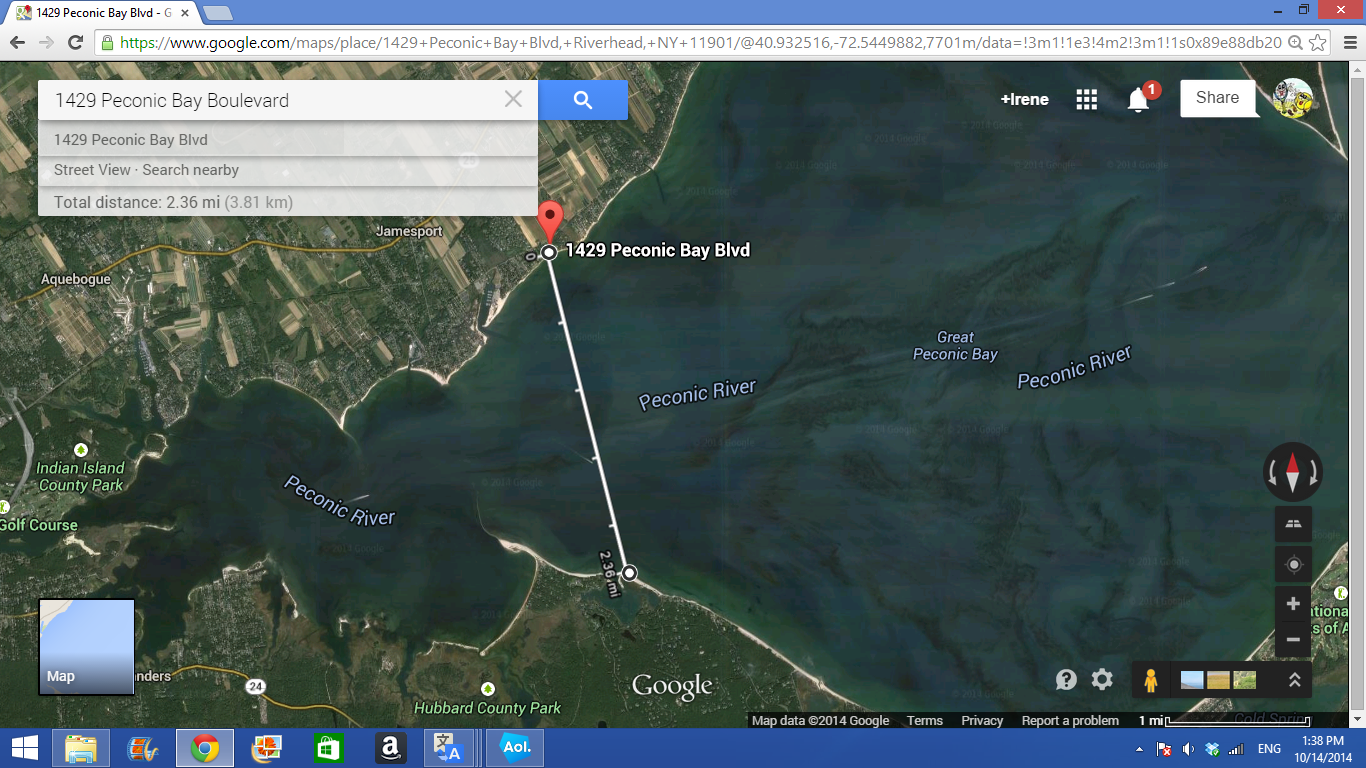
Task: Show my location on the map
Action: pos(1293,565)
